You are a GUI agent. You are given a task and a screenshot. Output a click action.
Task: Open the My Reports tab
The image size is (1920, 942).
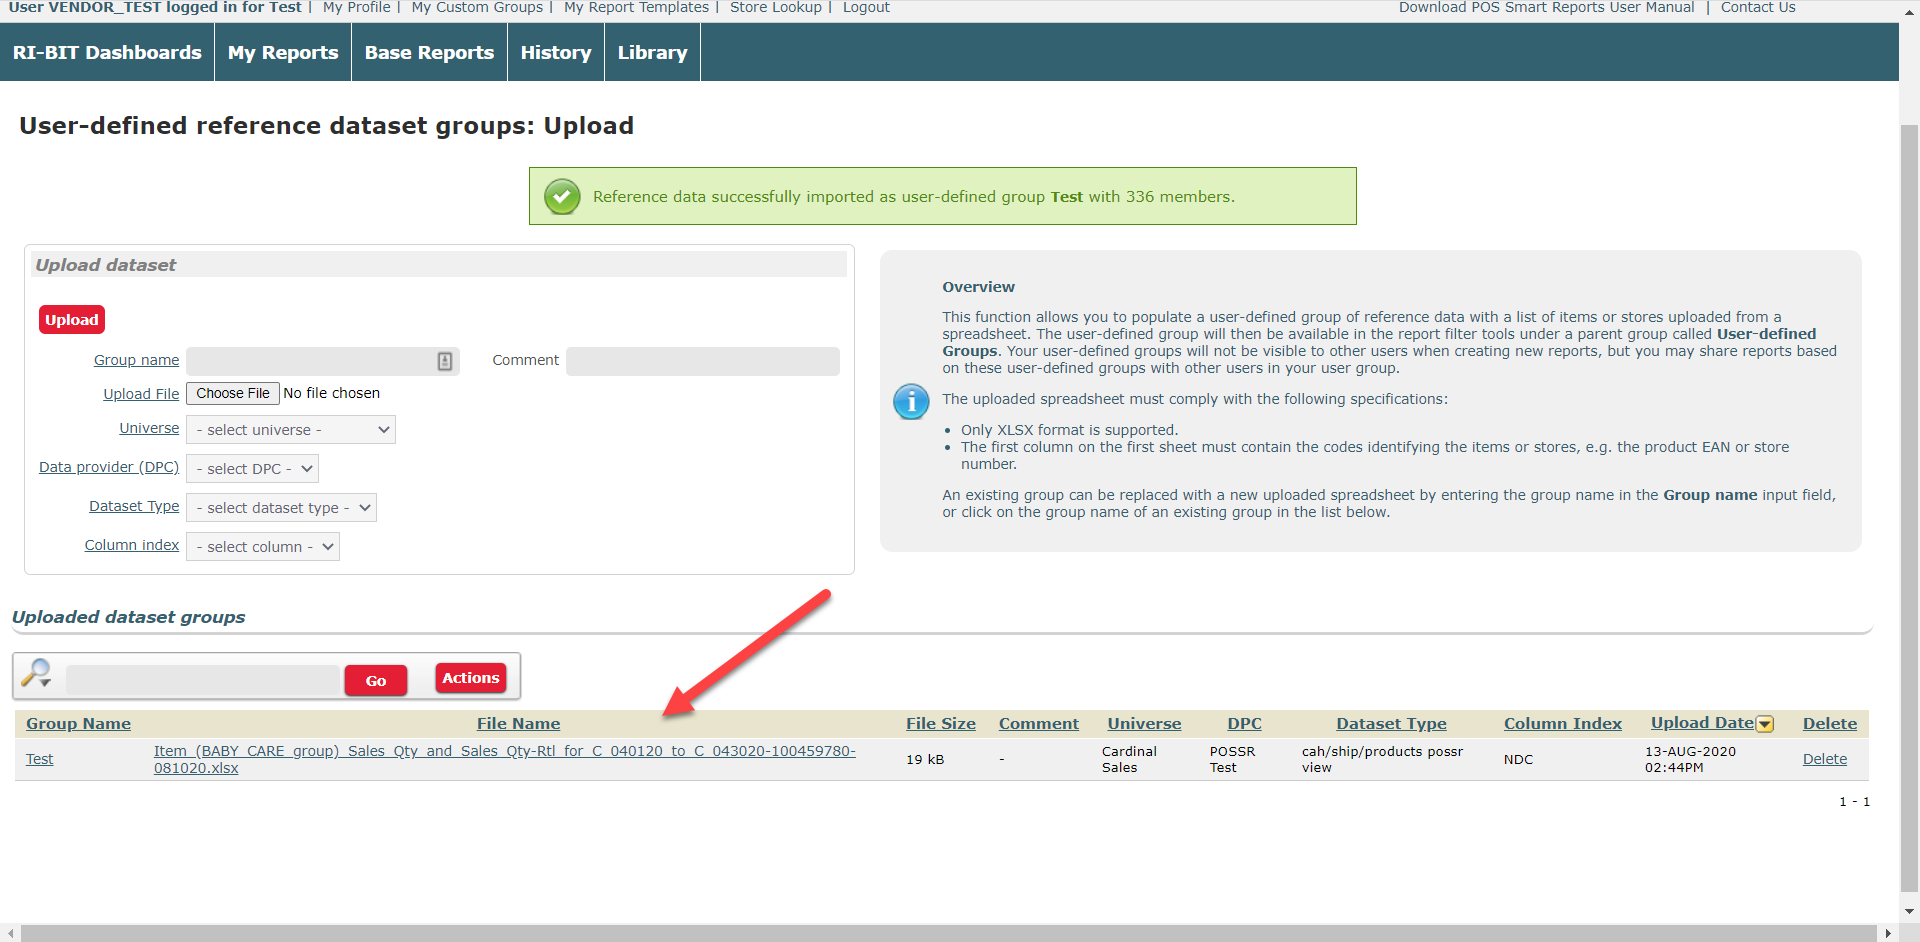pos(283,53)
